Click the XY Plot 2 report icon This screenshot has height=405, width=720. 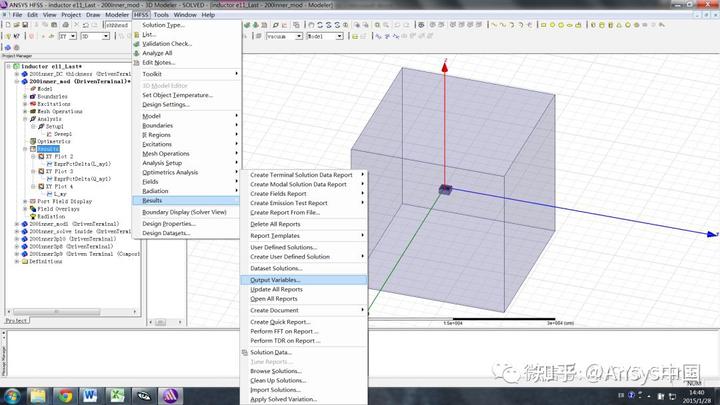(41, 156)
